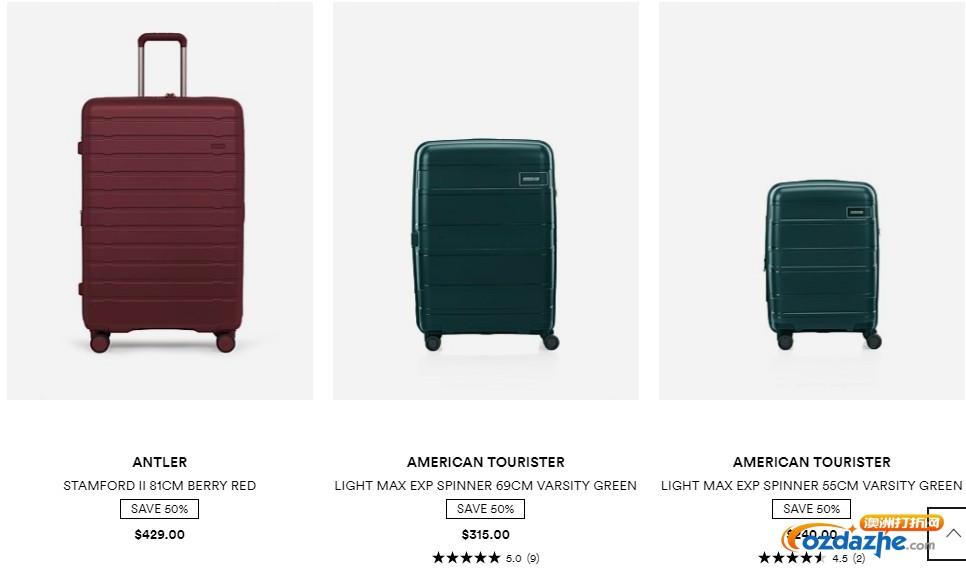The width and height of the screenshot is (966, 570).
Task: Open the Antler berry red suitcase image
Action: (160, 201)
